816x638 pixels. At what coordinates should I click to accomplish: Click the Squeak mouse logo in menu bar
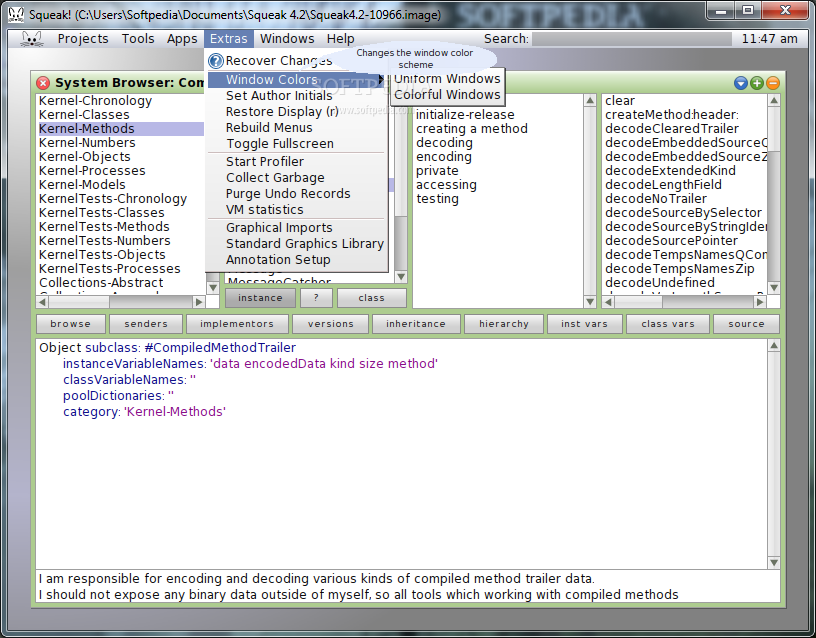31,39
